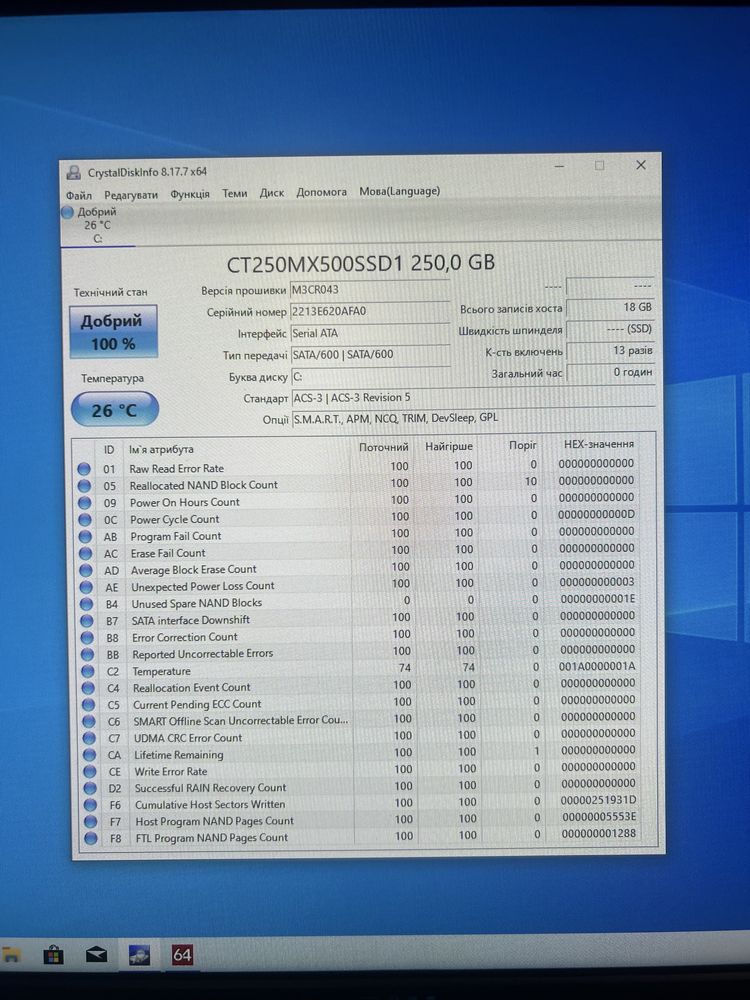This screenshot has width=750, height=1000.
Task: Open the Теми menu
Action: [234, 193]
